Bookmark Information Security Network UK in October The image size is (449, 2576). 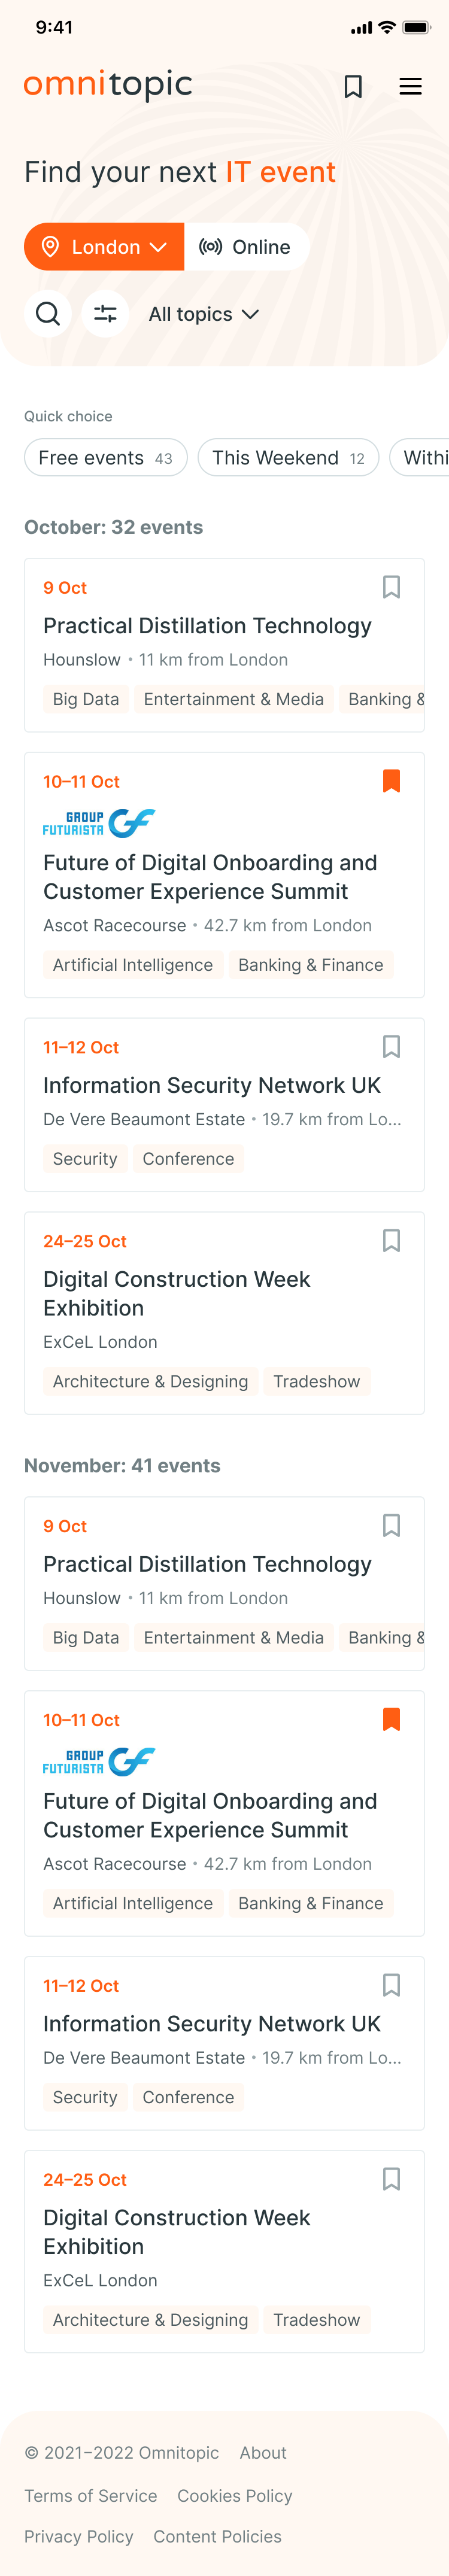point(391,1047)
